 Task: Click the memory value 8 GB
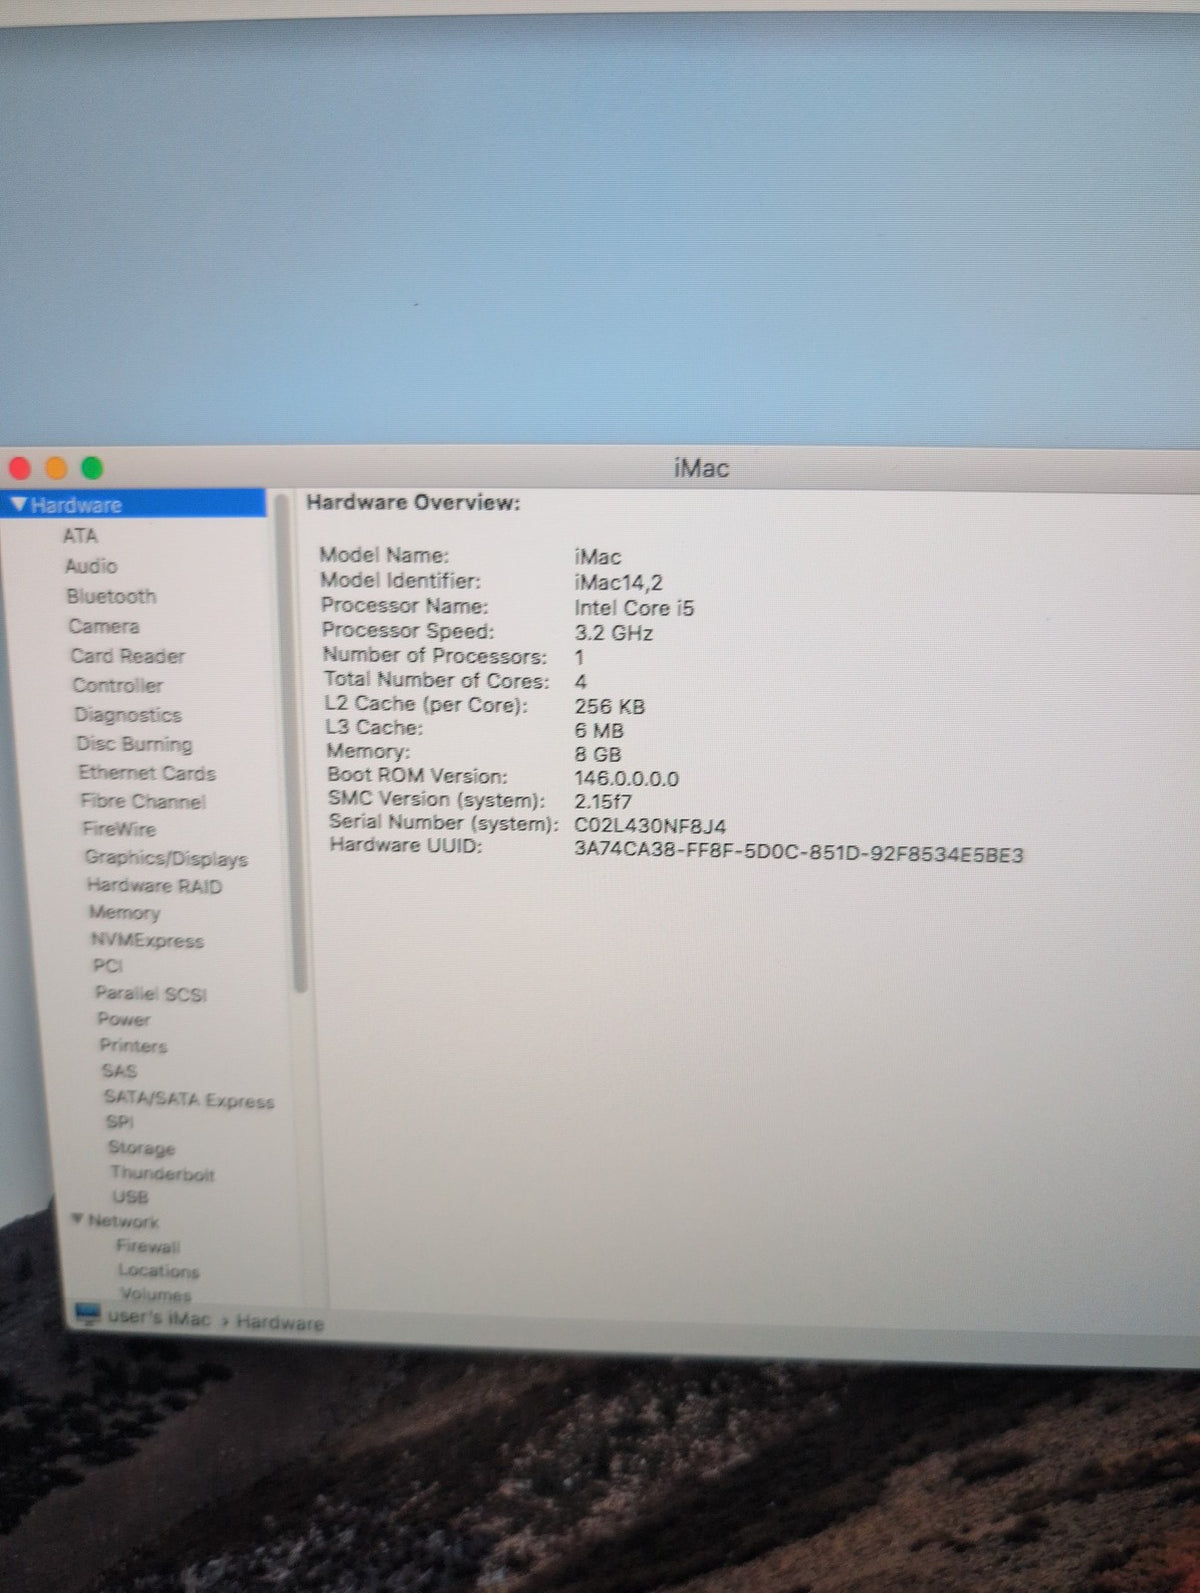point(598,754)
